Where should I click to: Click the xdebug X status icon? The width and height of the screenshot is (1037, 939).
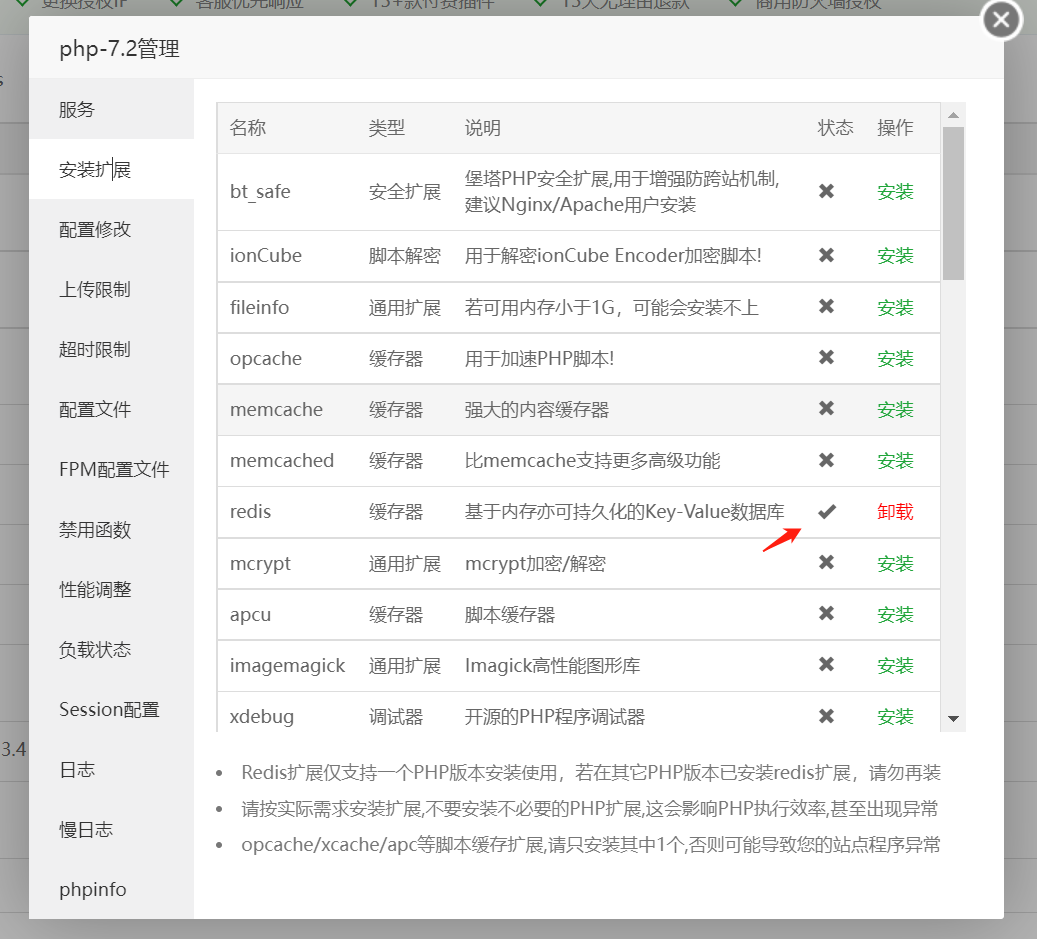[x=826, y=716]
